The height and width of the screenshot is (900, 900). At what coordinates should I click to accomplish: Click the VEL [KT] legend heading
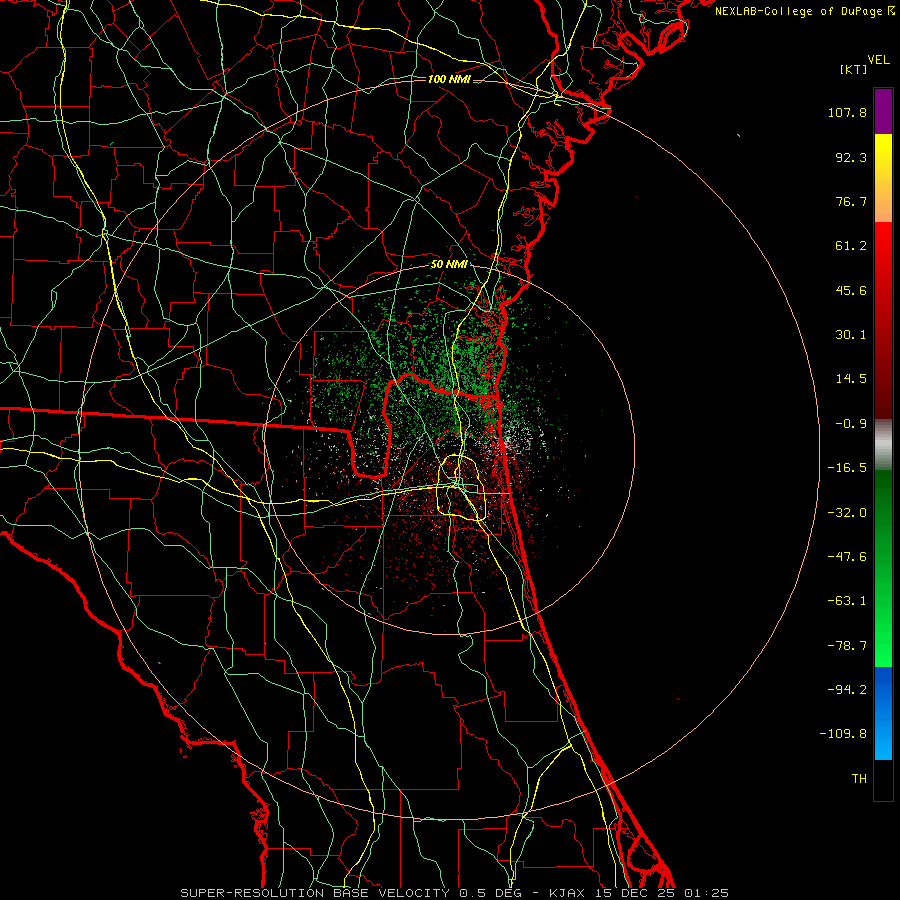864,64
